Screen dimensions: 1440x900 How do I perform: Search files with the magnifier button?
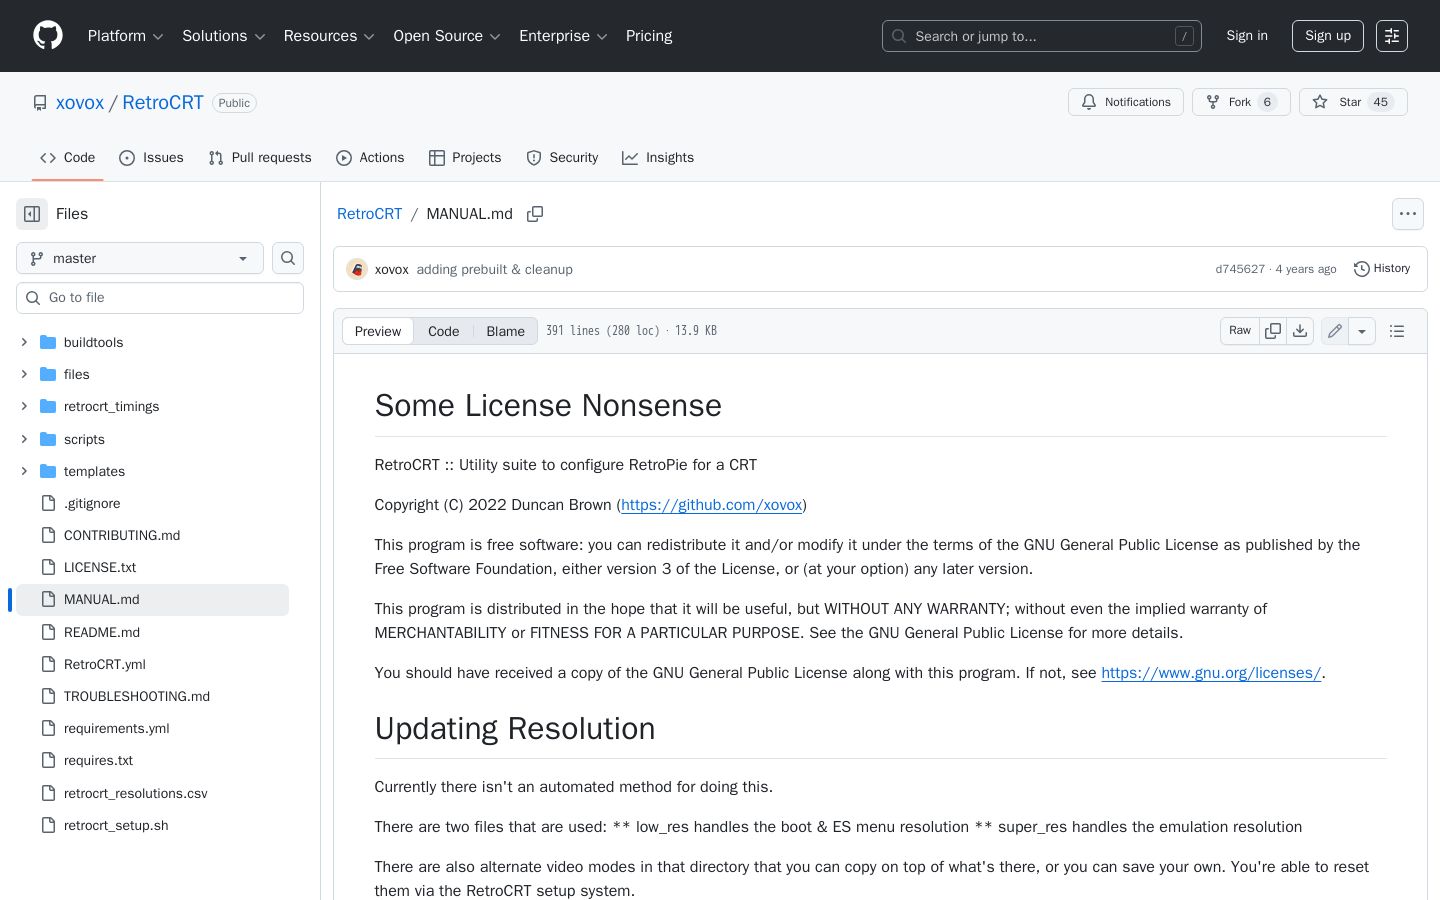tap(288, 258)
